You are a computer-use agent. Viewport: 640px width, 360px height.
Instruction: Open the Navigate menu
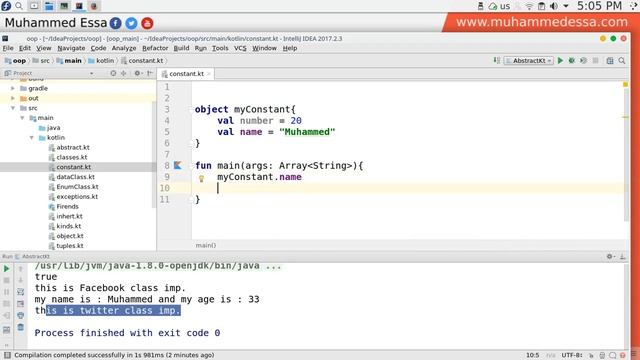(71, 48)
